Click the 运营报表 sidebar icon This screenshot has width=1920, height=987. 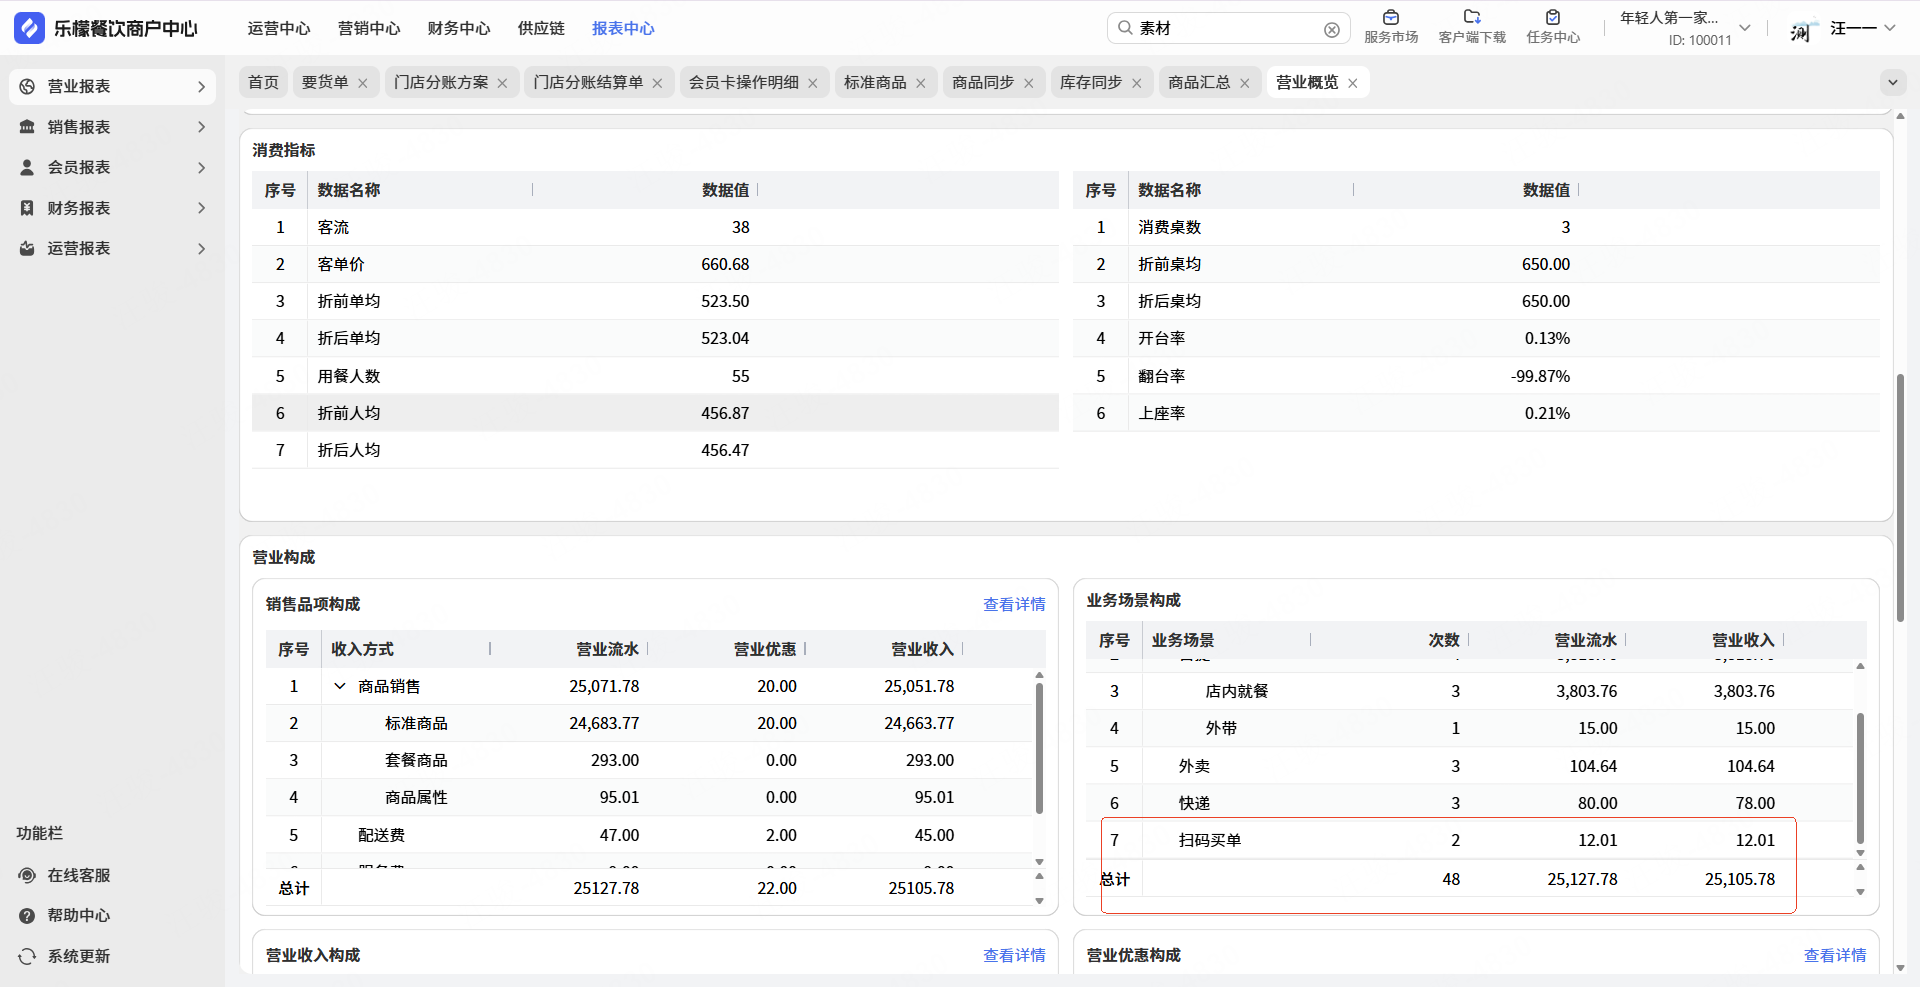point(27,249)
